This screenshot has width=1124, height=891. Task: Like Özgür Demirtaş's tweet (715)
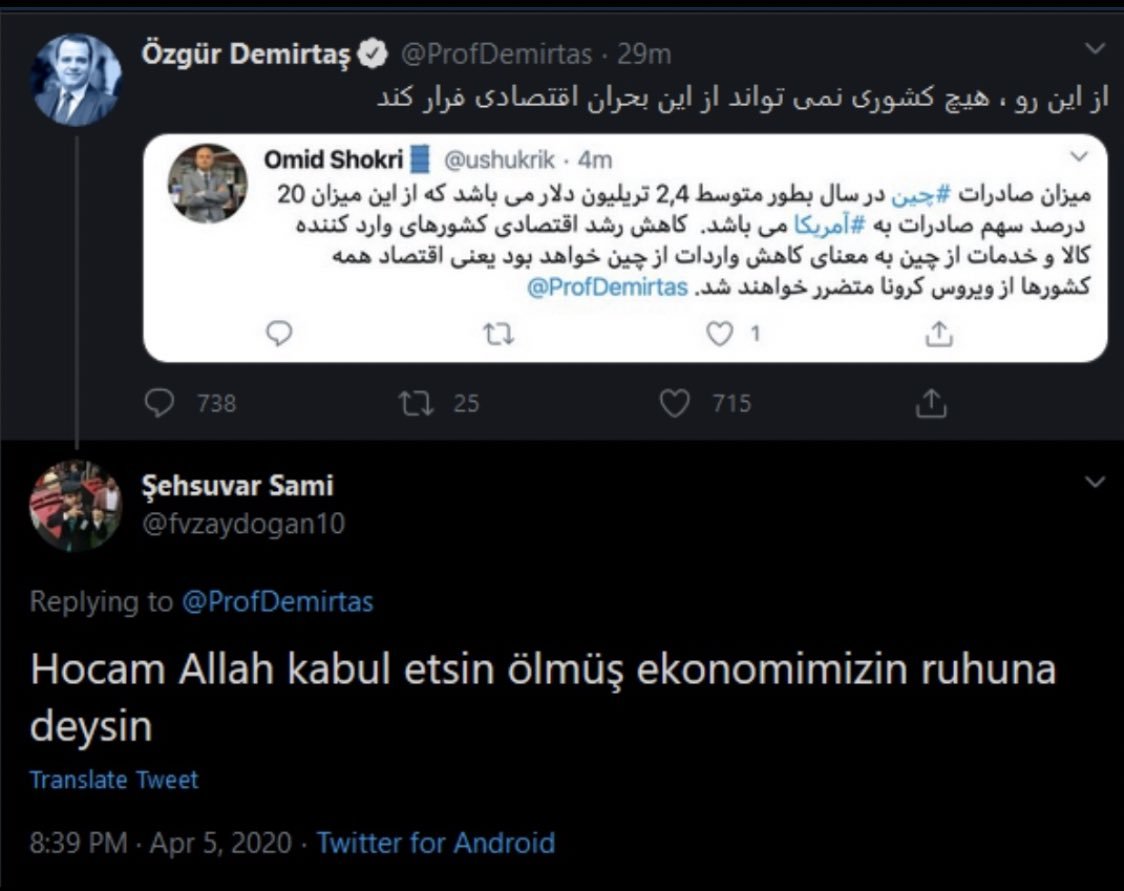[677, 403]
